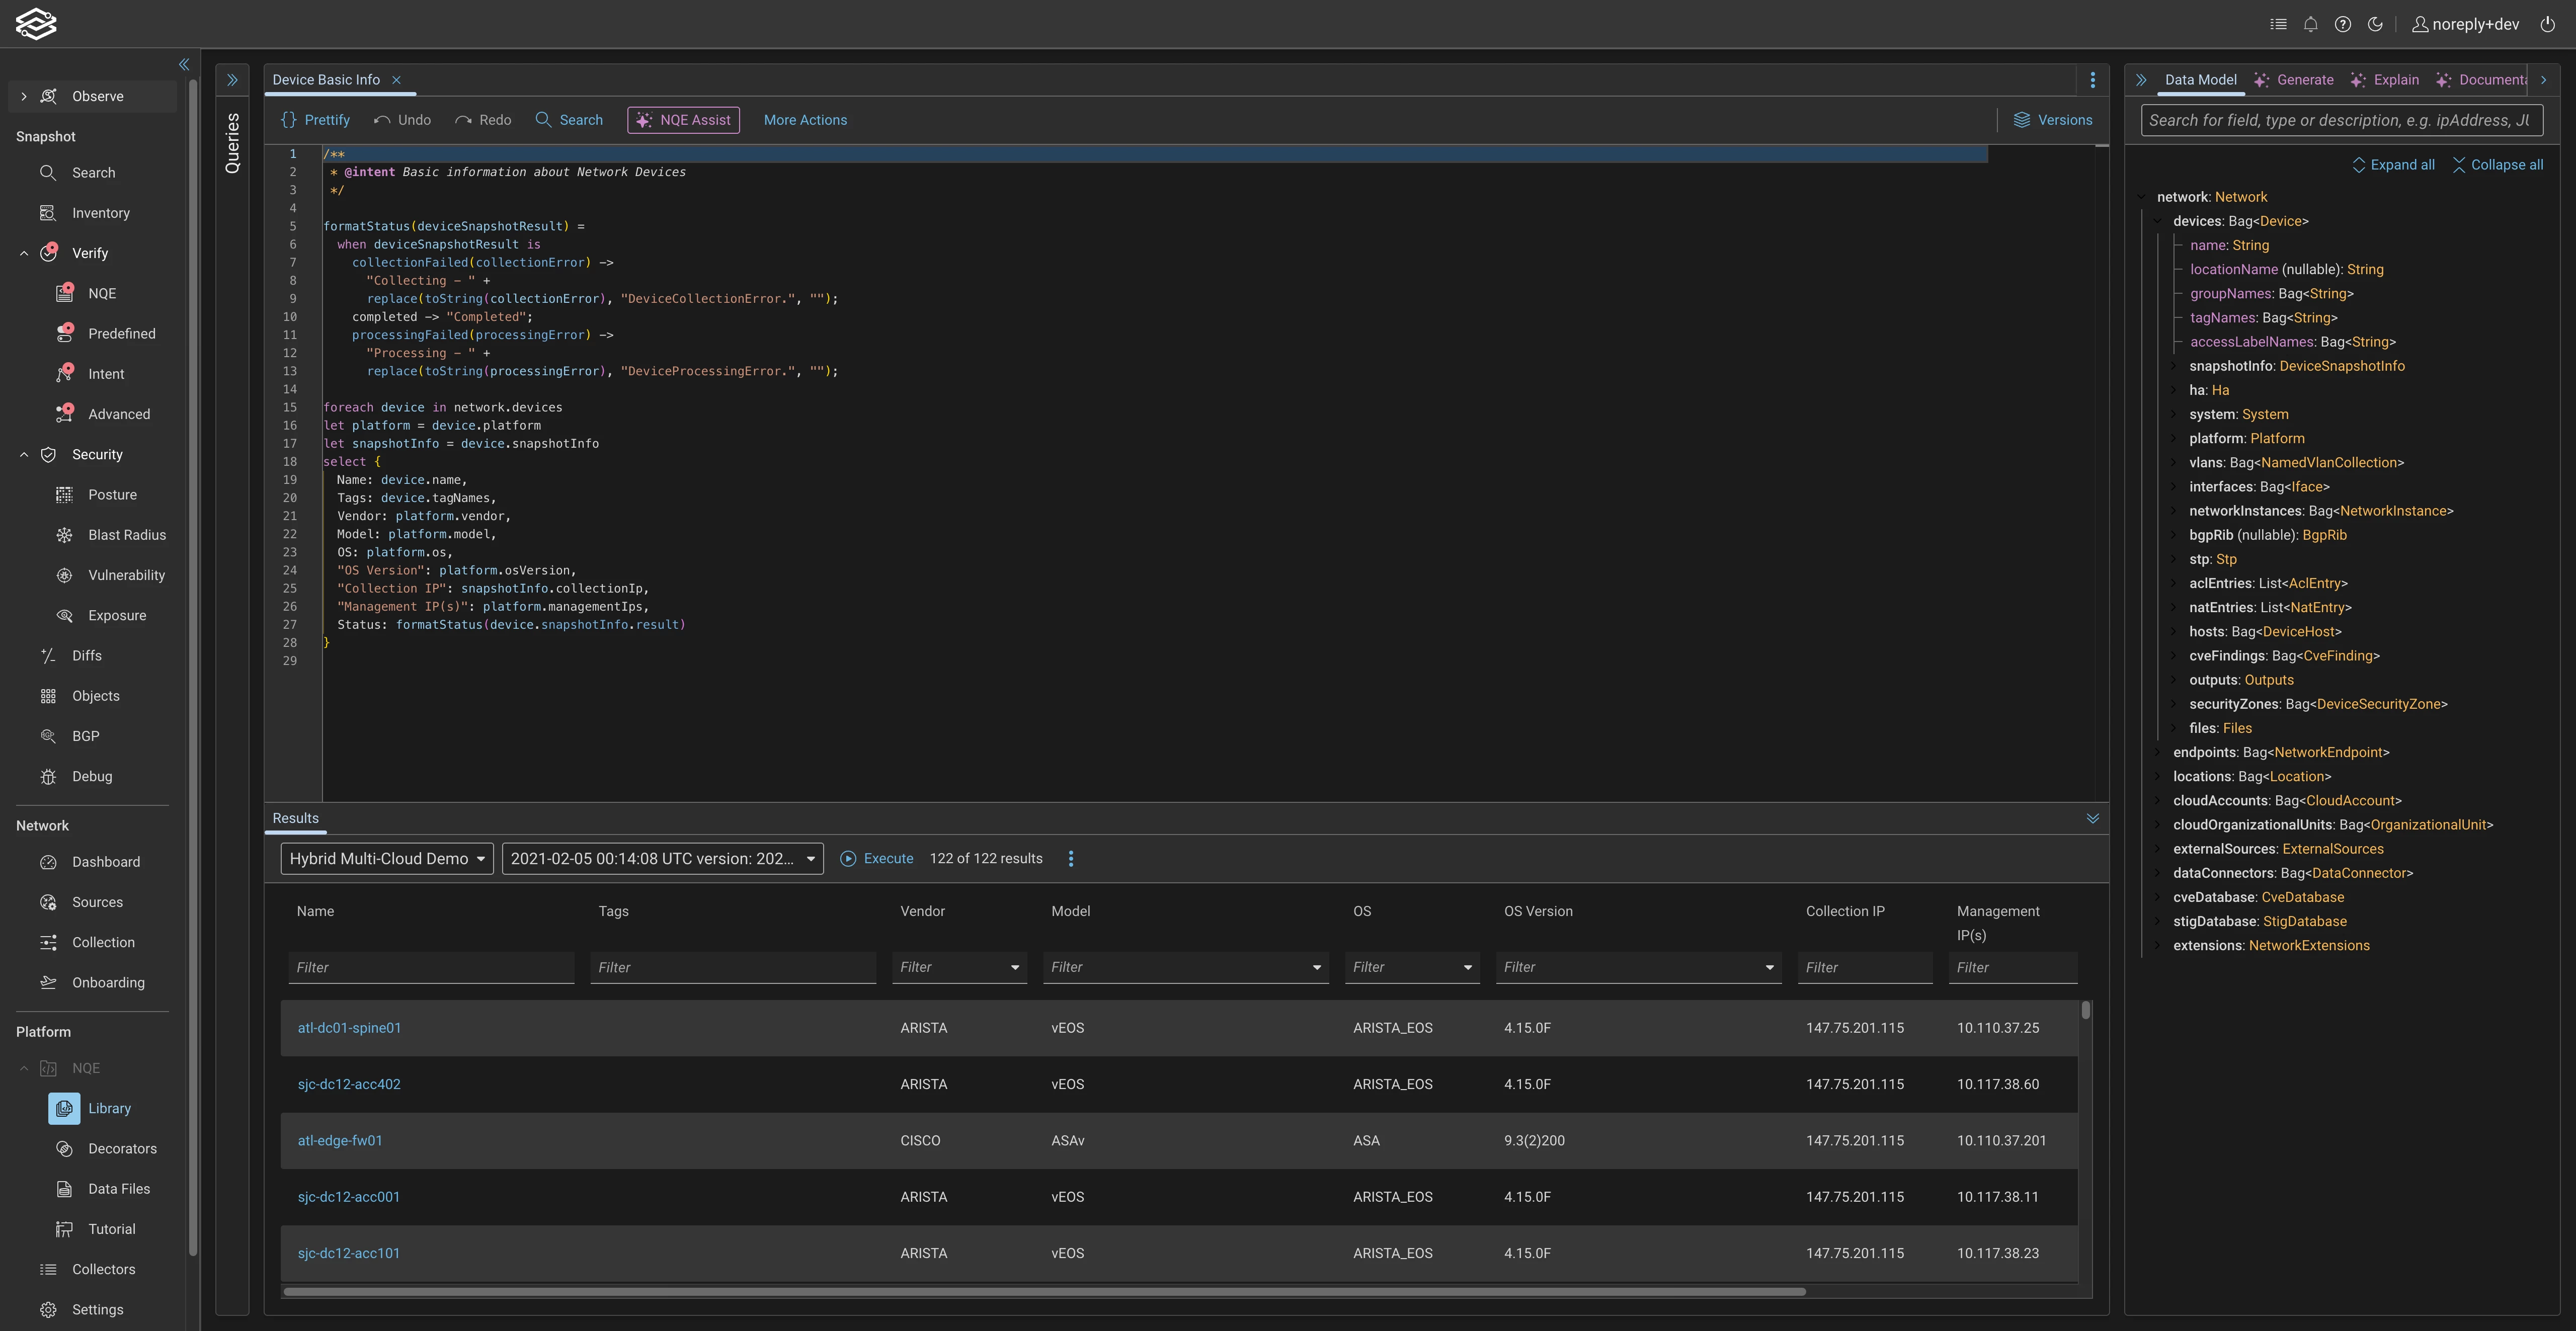Click the Execute play button
The height and width of the screenshot is (1331, 2576).
[848, 858]
